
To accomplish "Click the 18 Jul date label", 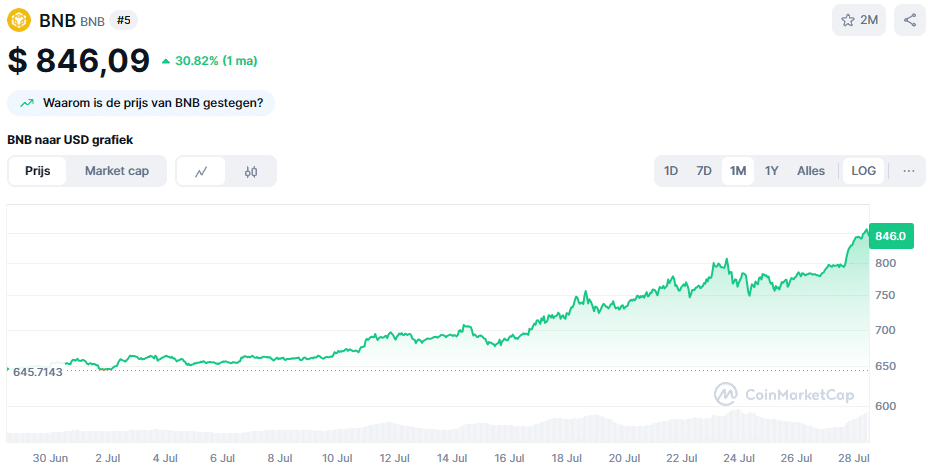I will (566, 458).
